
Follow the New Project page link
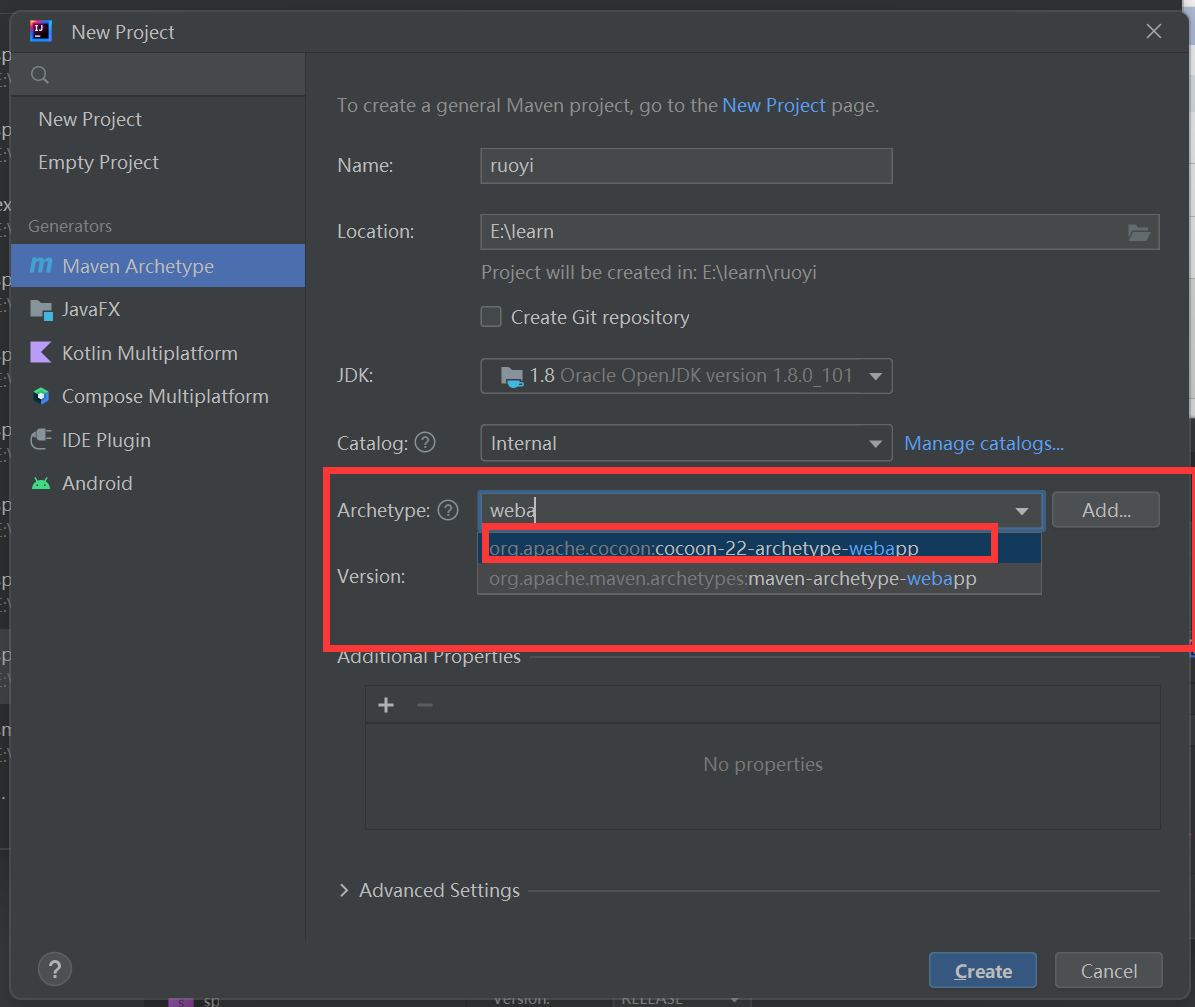(774, 105)
